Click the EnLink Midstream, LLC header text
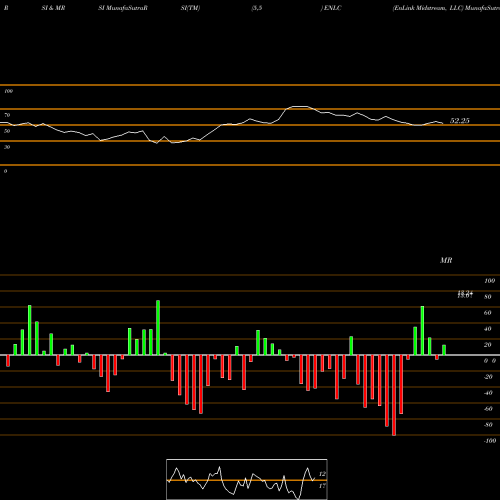Screen dimensions: 500x500 [x=428, y=8]
